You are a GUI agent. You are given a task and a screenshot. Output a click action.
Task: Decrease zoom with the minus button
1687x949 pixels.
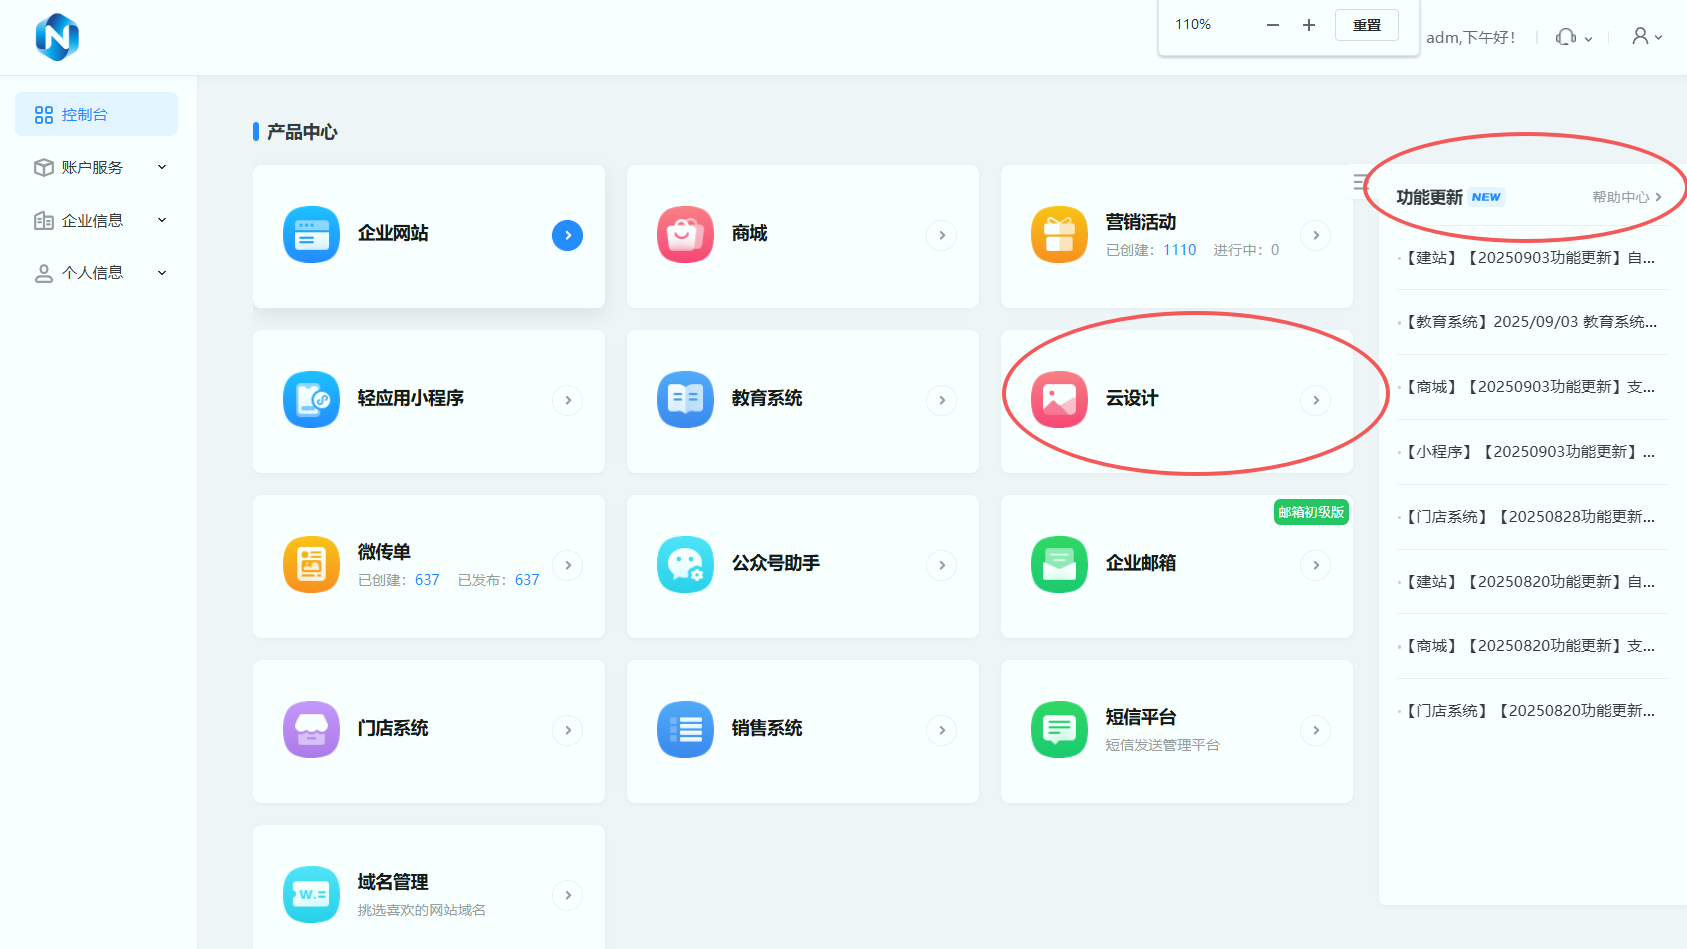click(1272, 25)
